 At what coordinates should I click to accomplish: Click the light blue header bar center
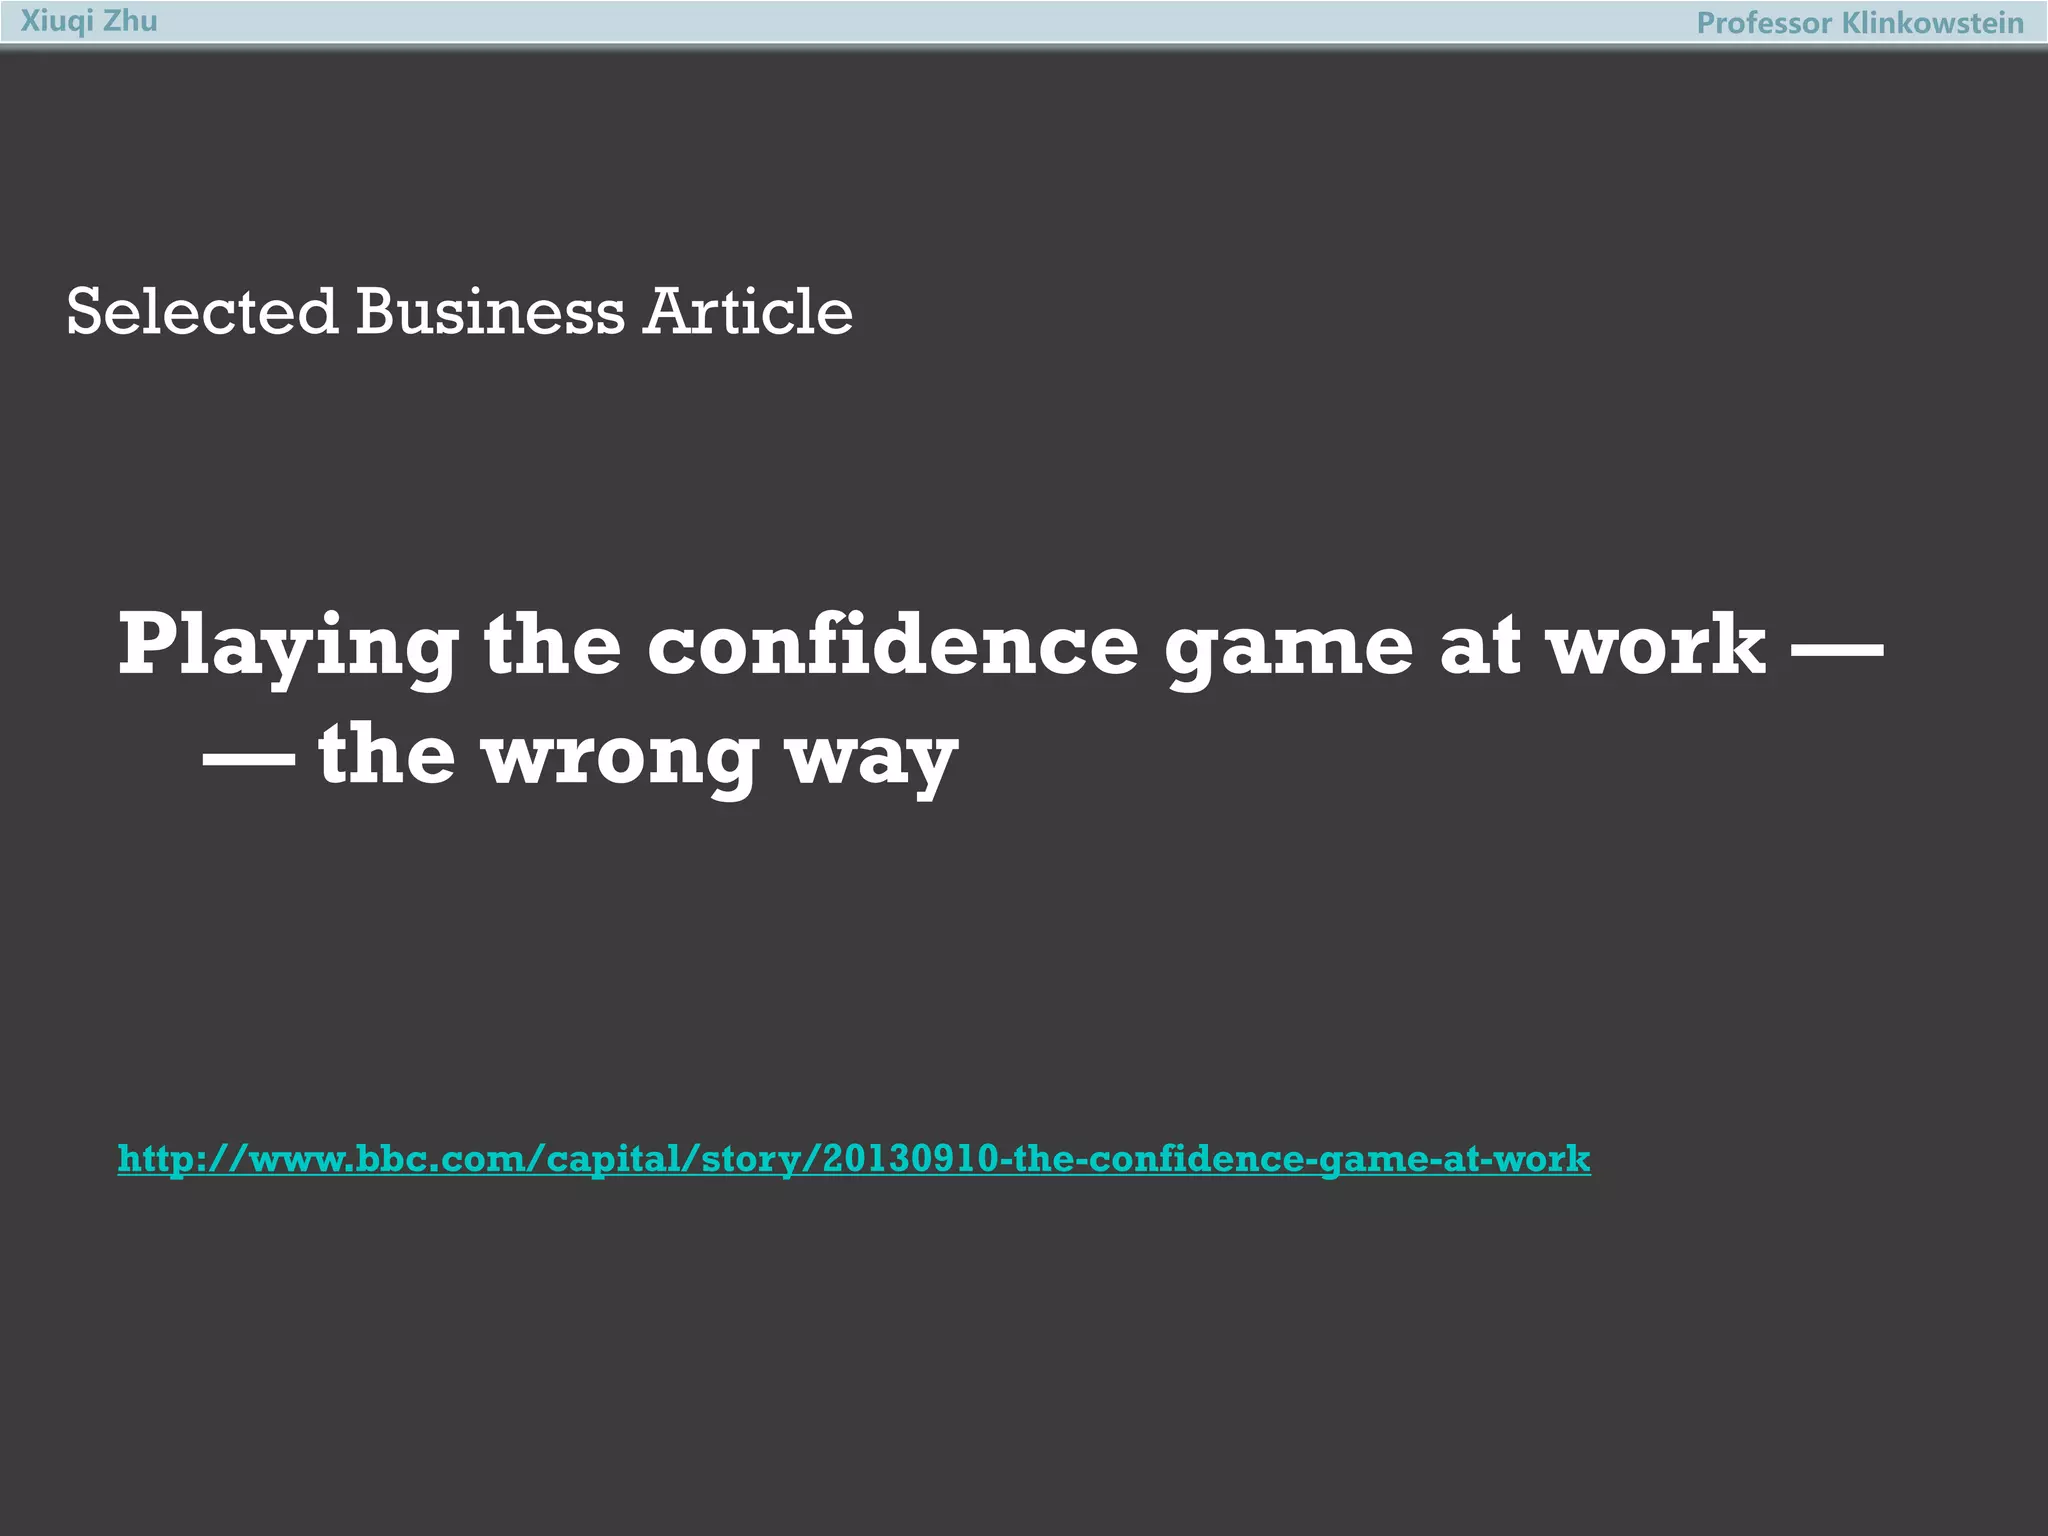pos(1024,22)
